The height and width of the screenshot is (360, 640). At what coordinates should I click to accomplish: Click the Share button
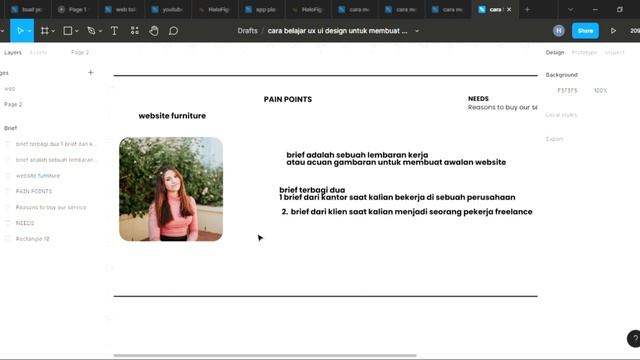585,31
